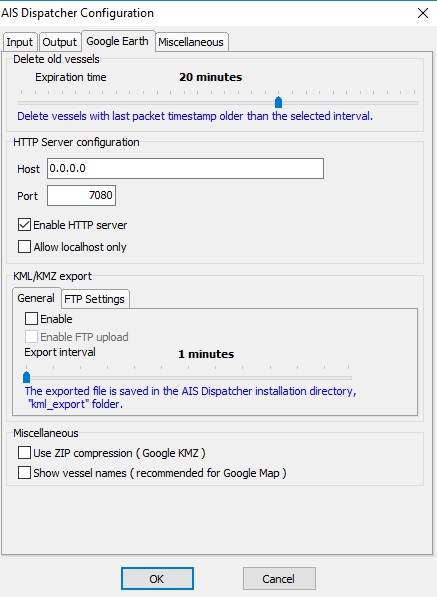Confirm settings with the OK button
This screenshot has width=437, height=597.
(157, 579)
